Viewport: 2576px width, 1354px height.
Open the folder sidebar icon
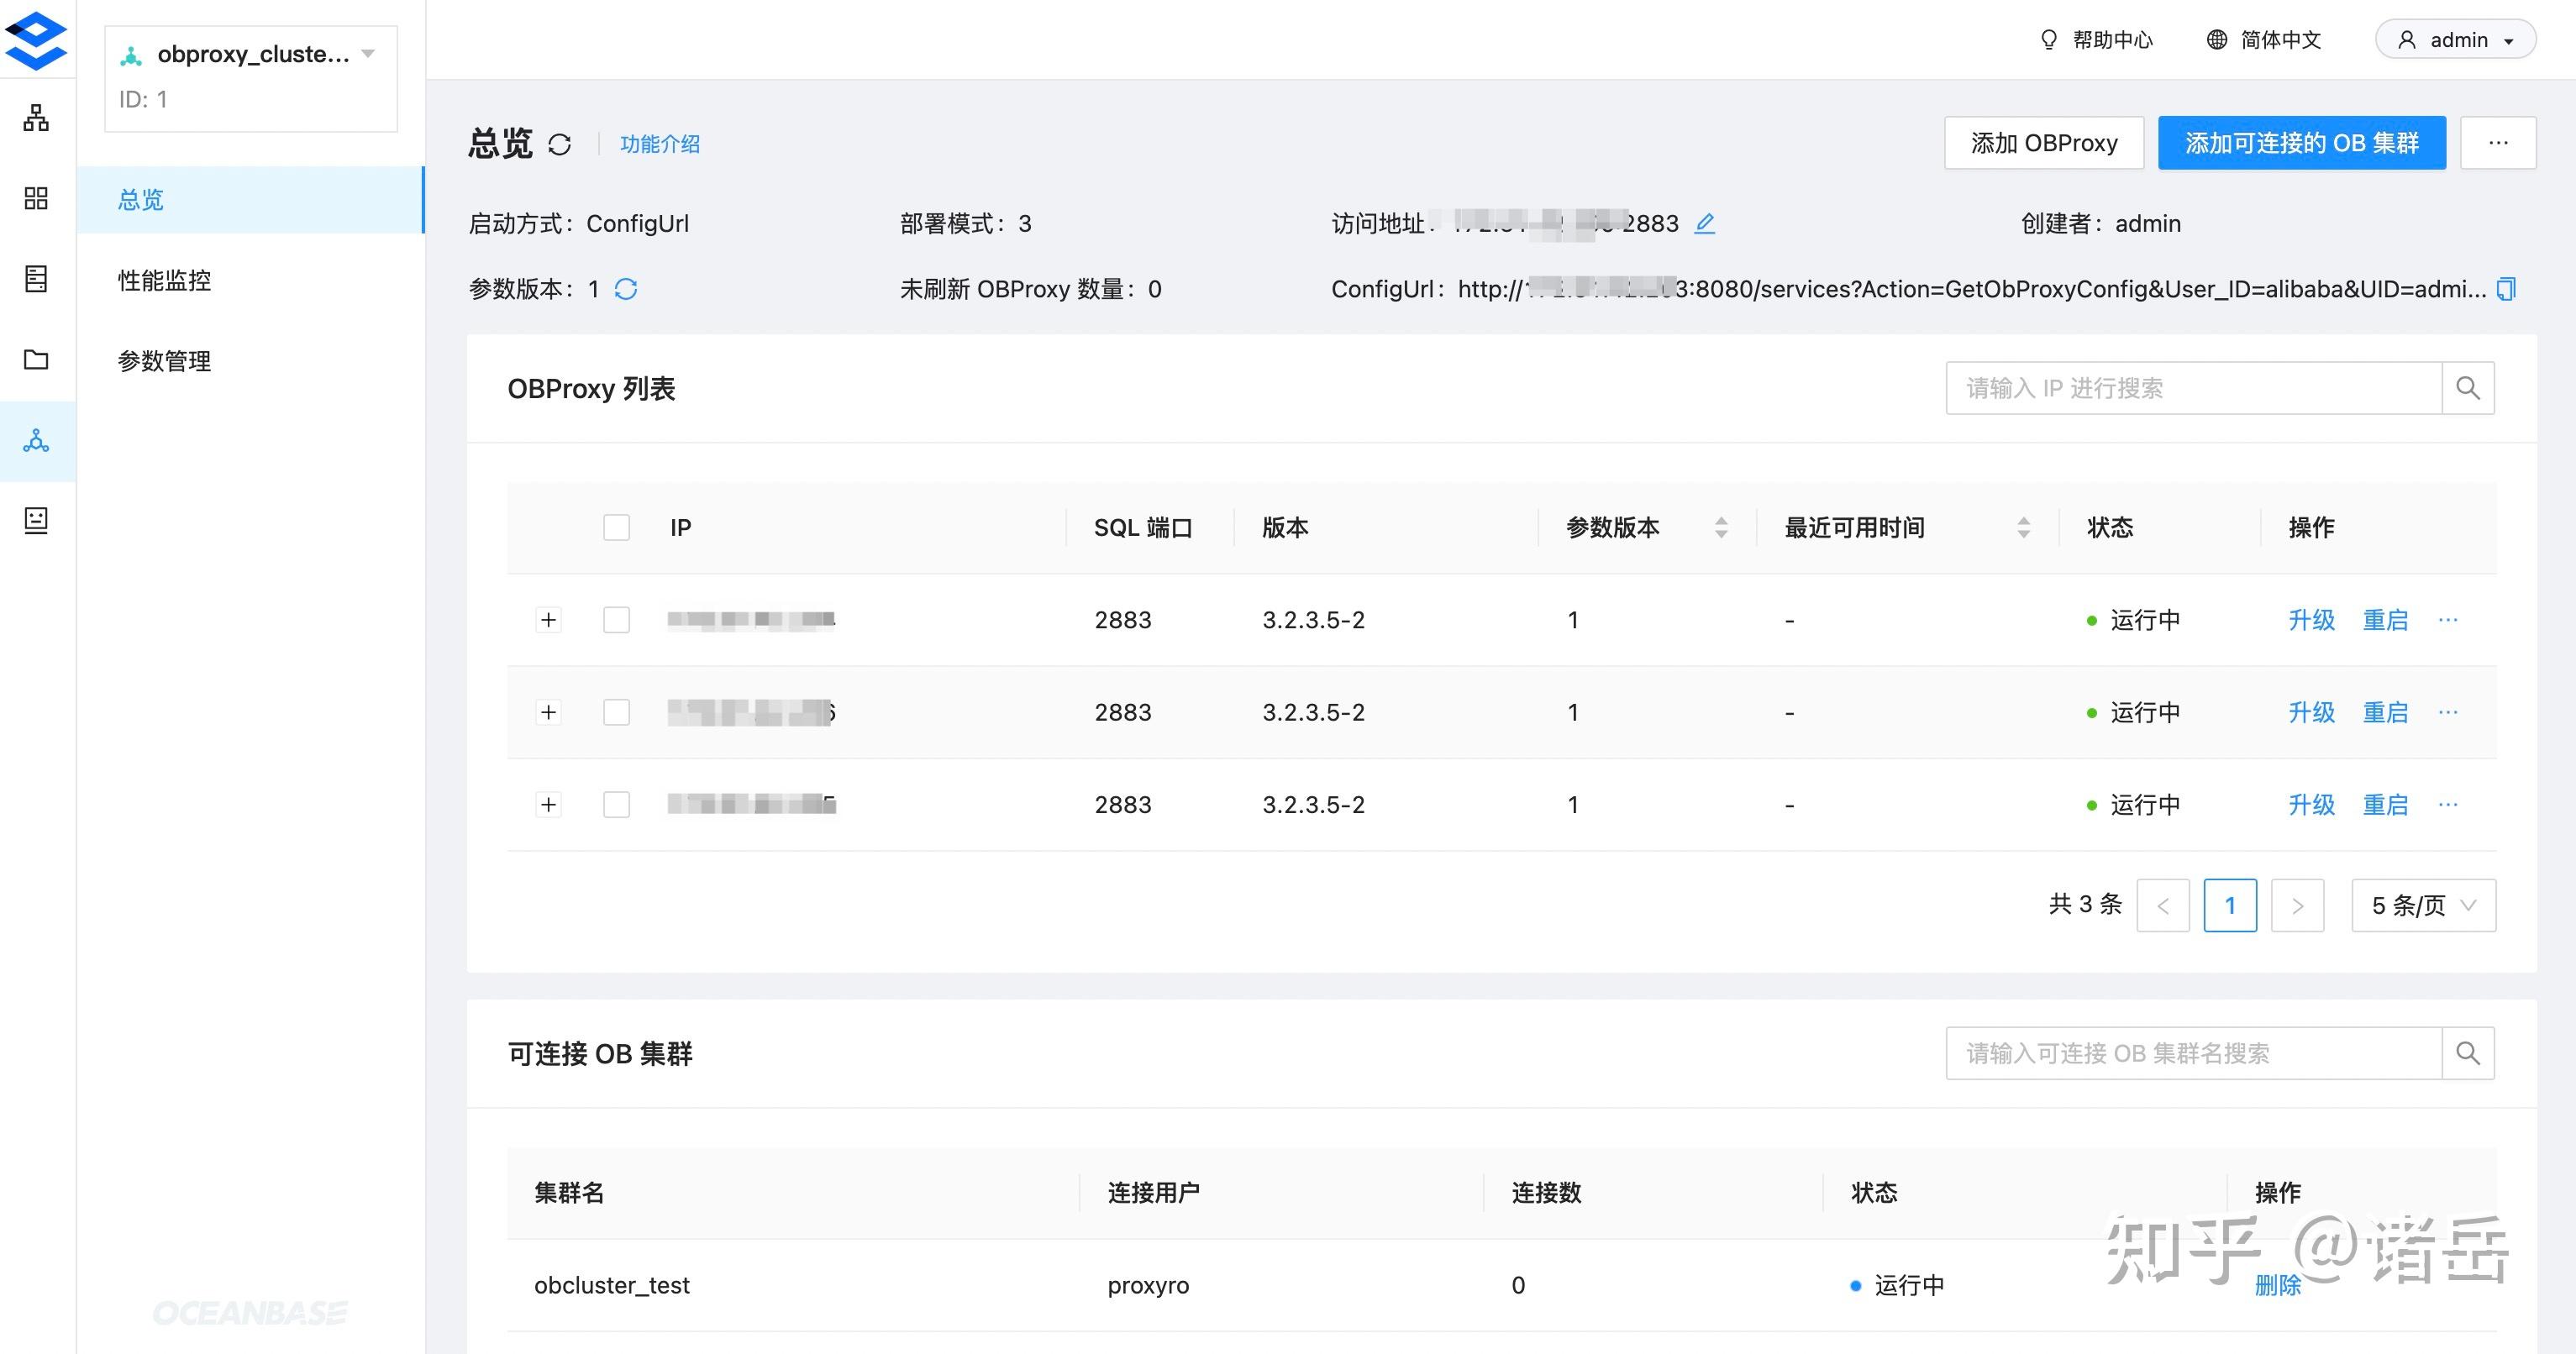tap(36, 359)
